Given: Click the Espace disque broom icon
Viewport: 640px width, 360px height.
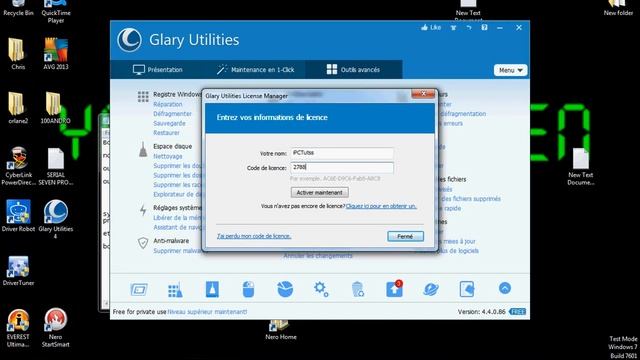Looking at the screenshot, I should (143, 150).
